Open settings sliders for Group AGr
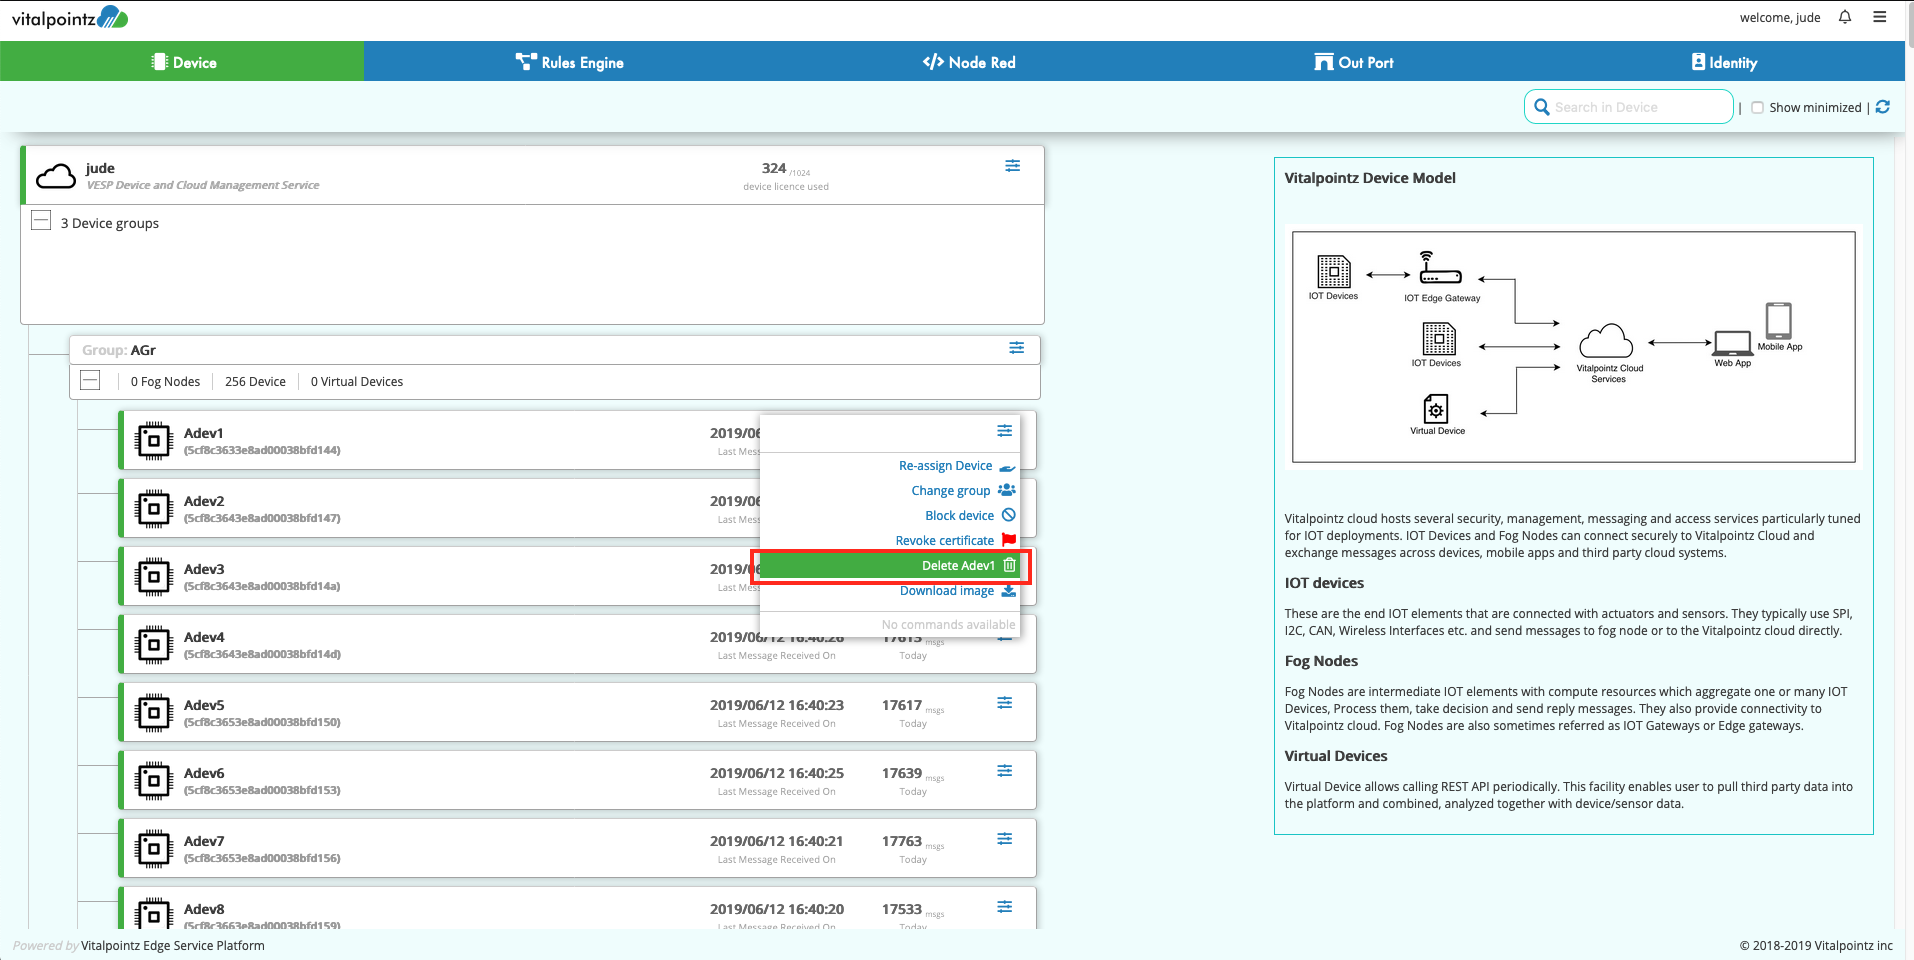Image resolution: width=1914 pixels, height=960 pixels. (x=1017, y=348)
